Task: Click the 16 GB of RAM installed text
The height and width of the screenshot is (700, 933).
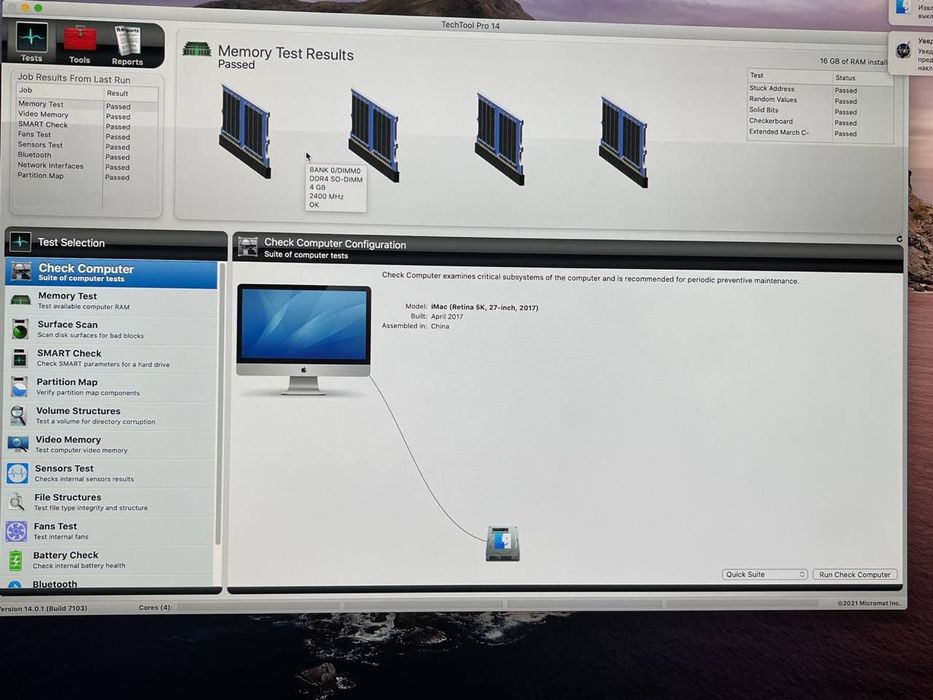Action: (x=853, y=61)
